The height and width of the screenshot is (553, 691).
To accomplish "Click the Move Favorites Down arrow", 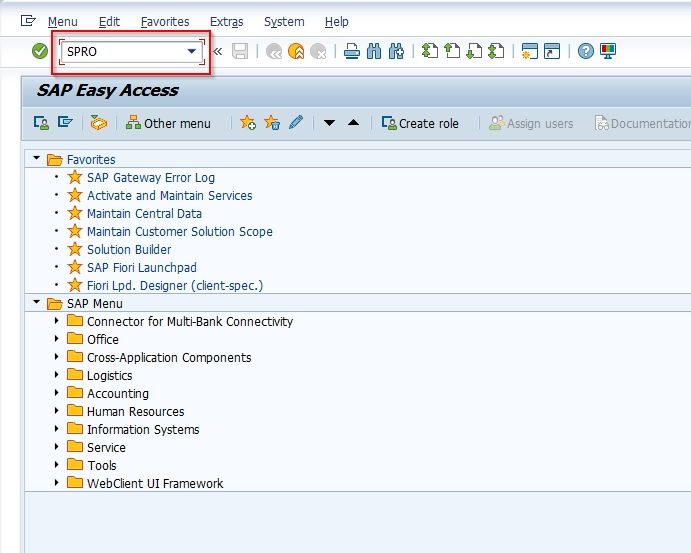I will [329, 123].
